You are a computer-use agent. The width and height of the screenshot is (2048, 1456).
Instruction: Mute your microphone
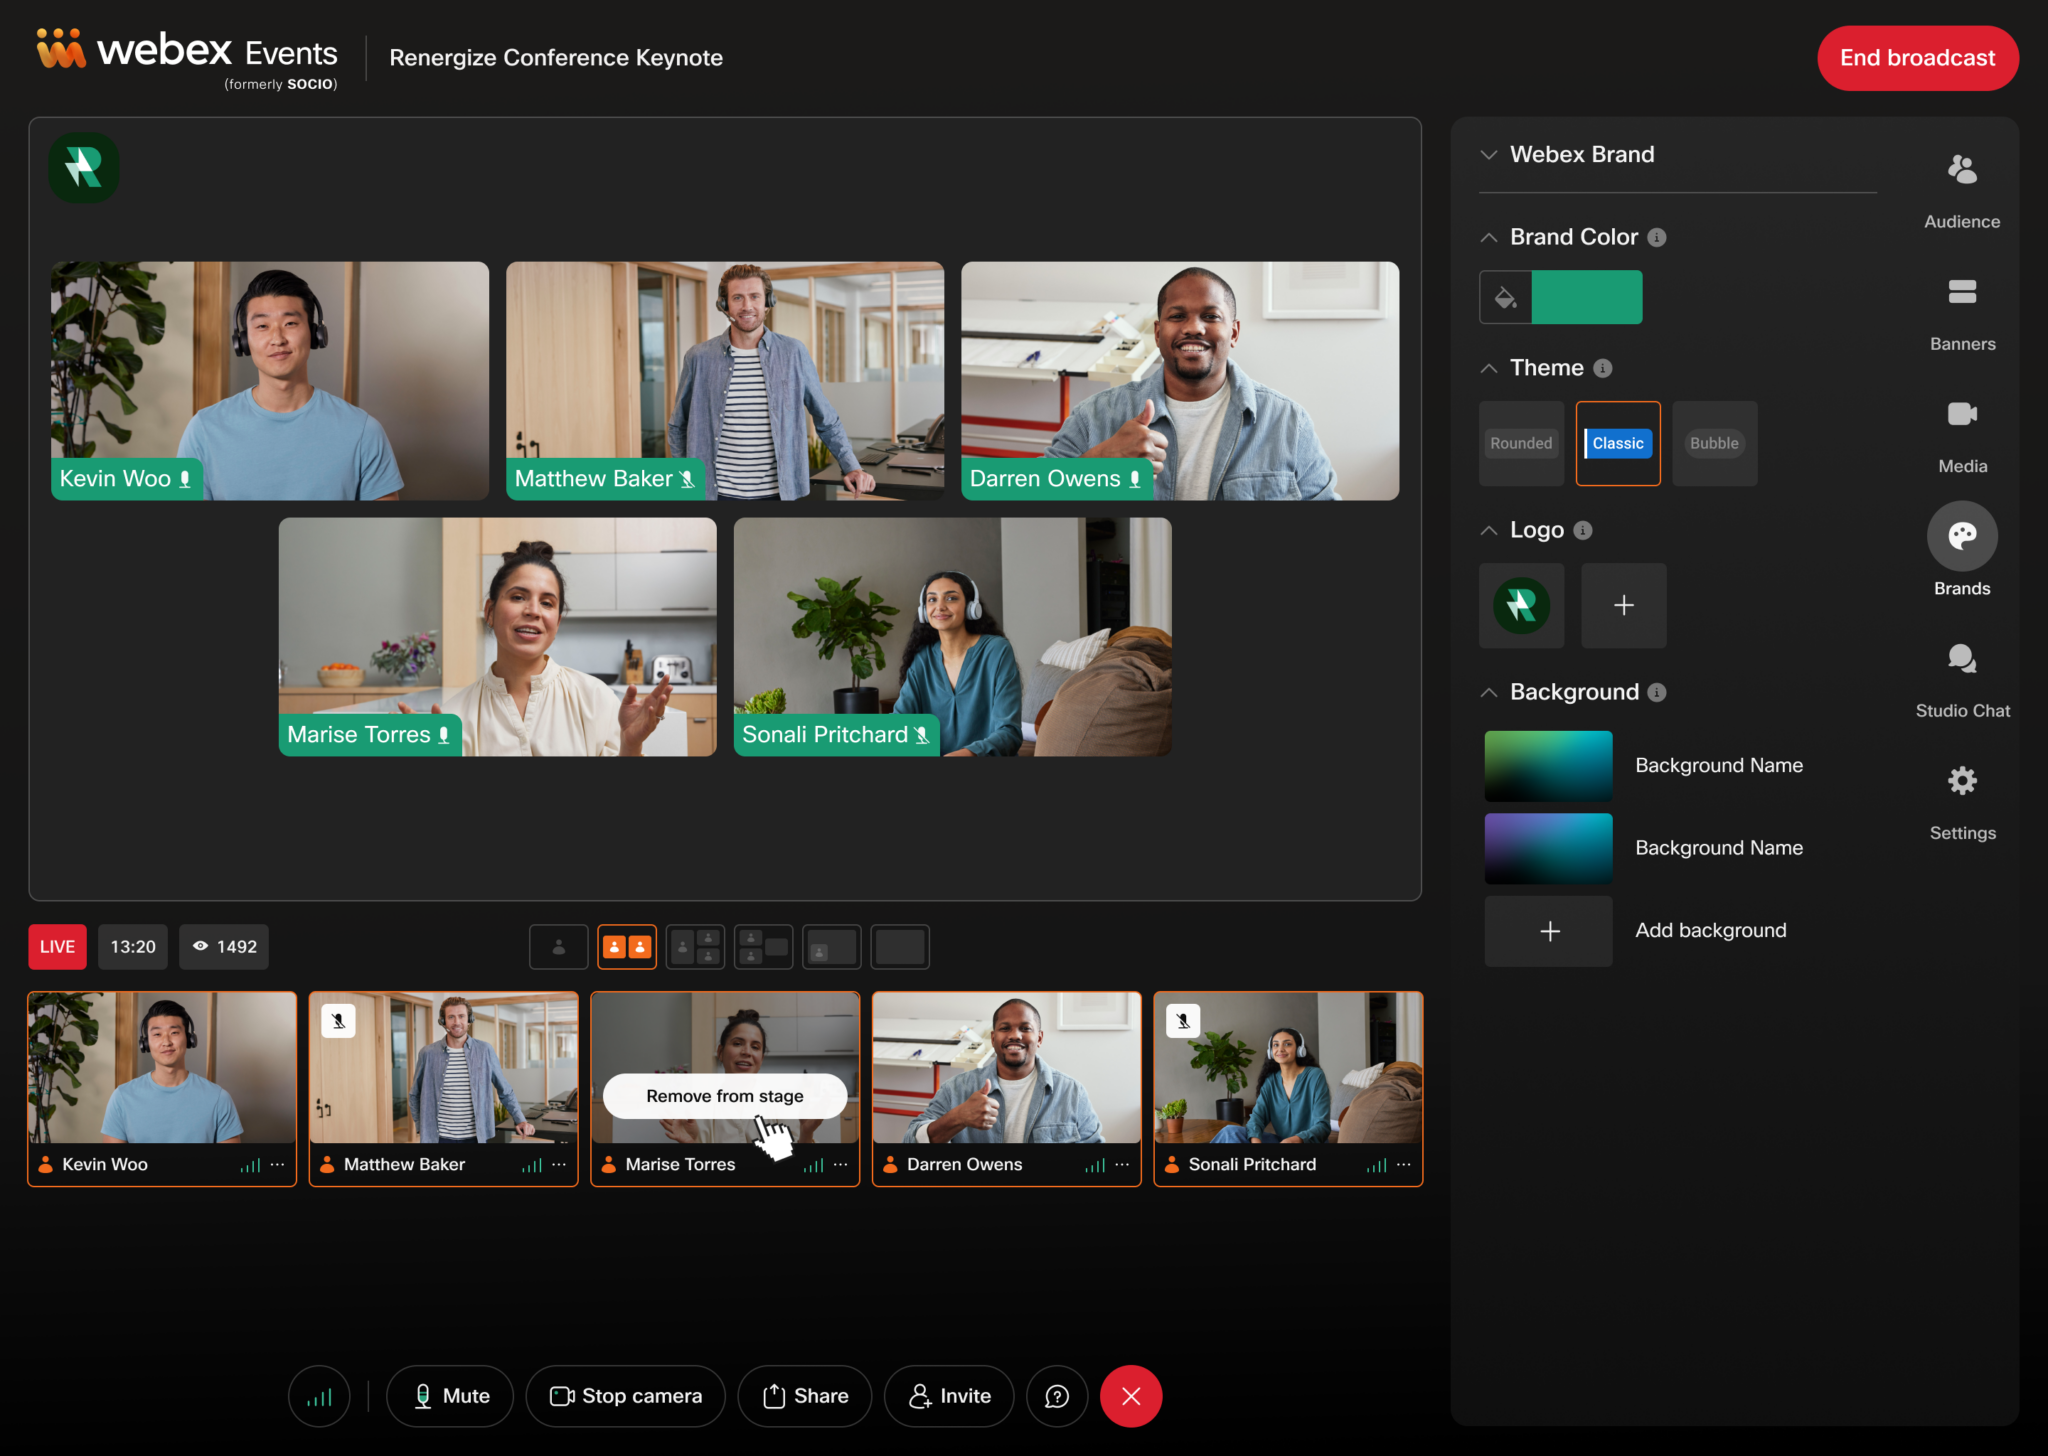449,1396
